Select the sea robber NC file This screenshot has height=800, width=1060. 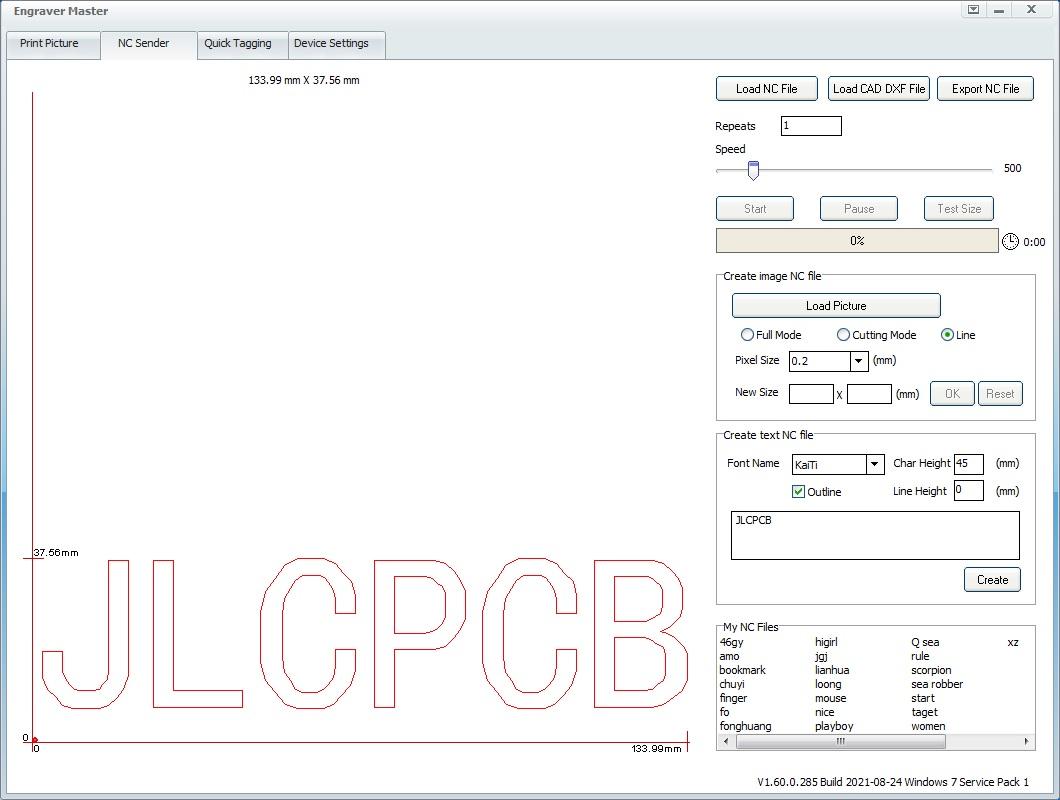937,684
